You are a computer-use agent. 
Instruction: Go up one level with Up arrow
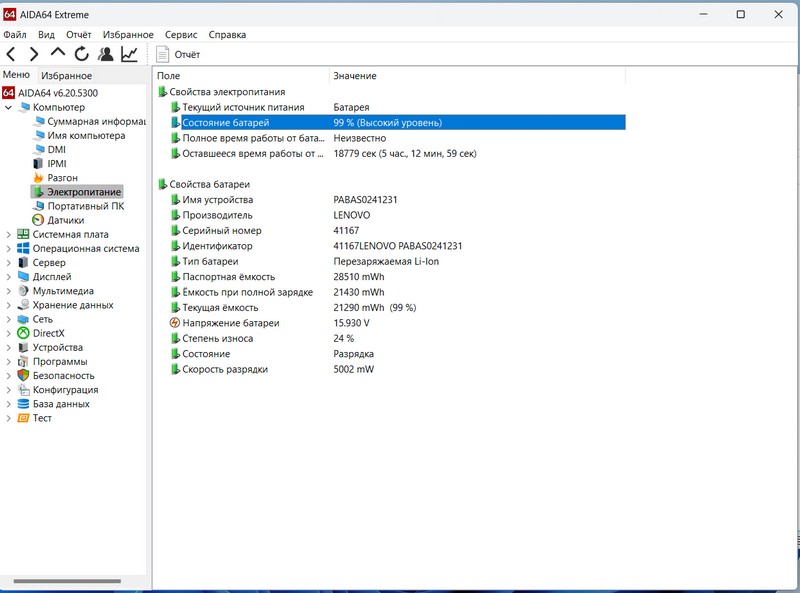(58, 54)
